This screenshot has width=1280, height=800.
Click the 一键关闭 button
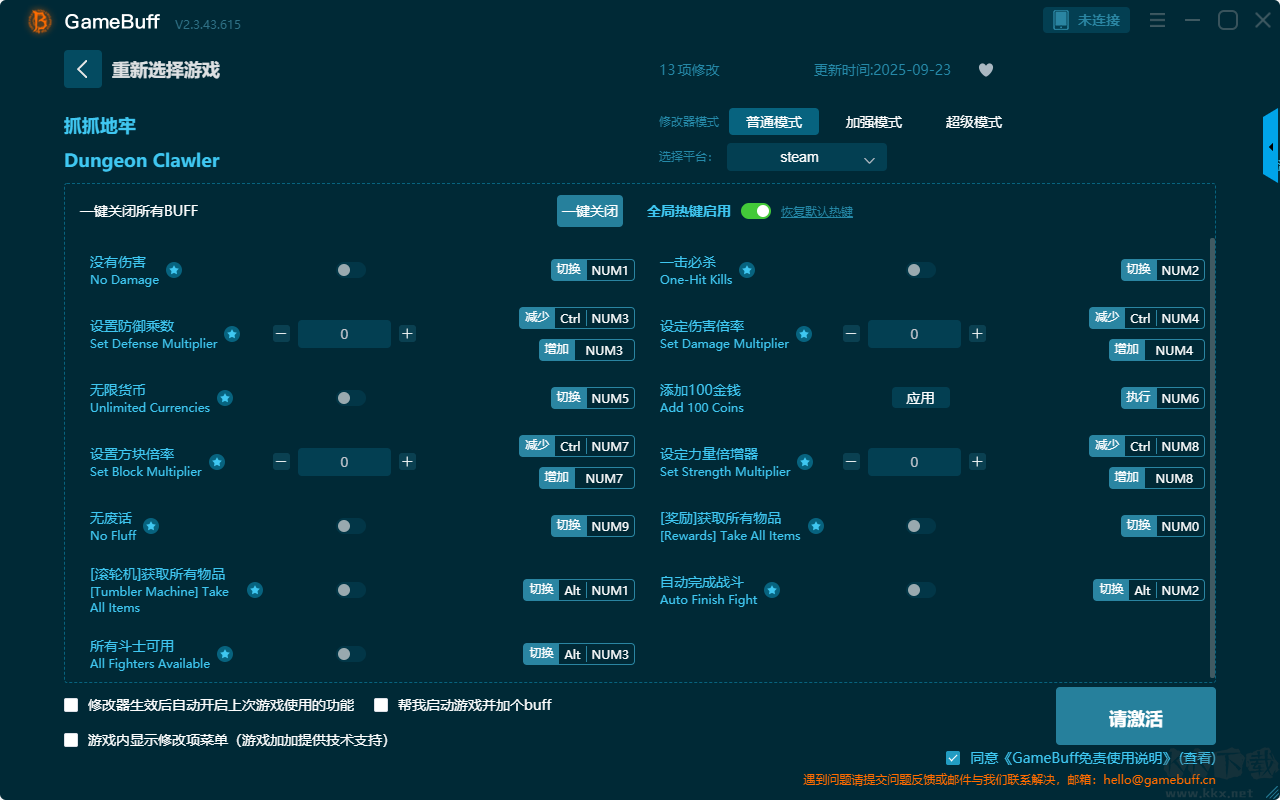tap(590, 211)
